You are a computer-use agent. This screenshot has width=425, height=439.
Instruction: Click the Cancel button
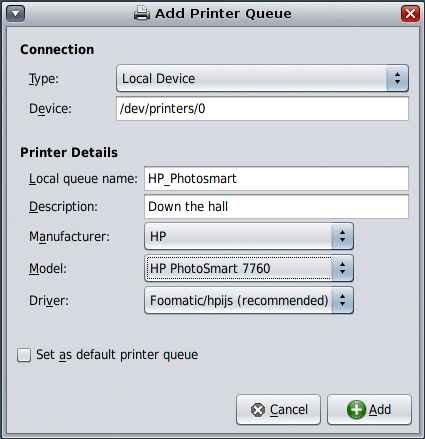[x=279, y=410]
